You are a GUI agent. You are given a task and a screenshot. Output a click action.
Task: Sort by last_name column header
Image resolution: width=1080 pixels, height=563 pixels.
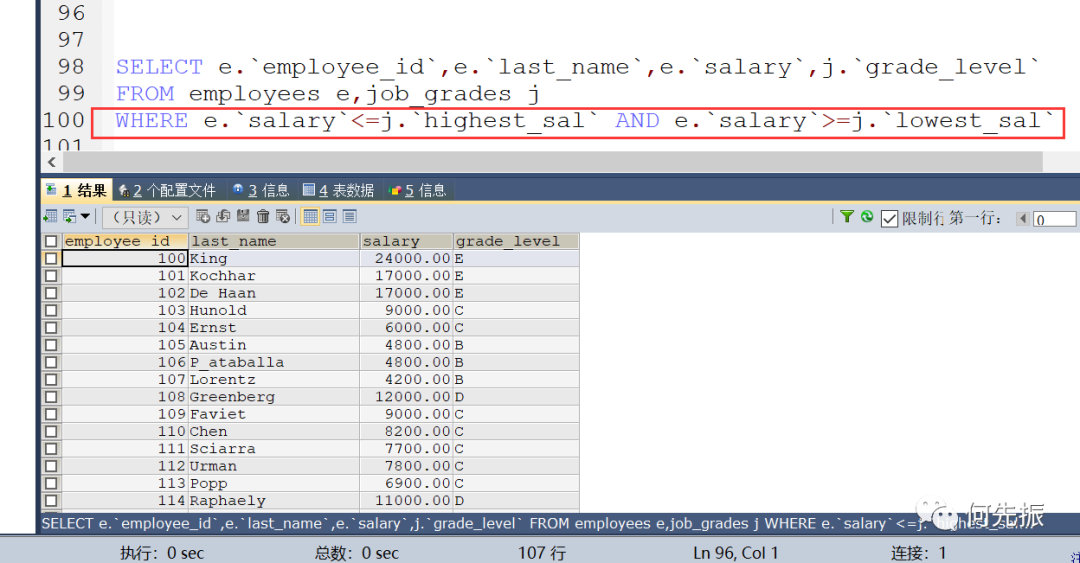274,241
